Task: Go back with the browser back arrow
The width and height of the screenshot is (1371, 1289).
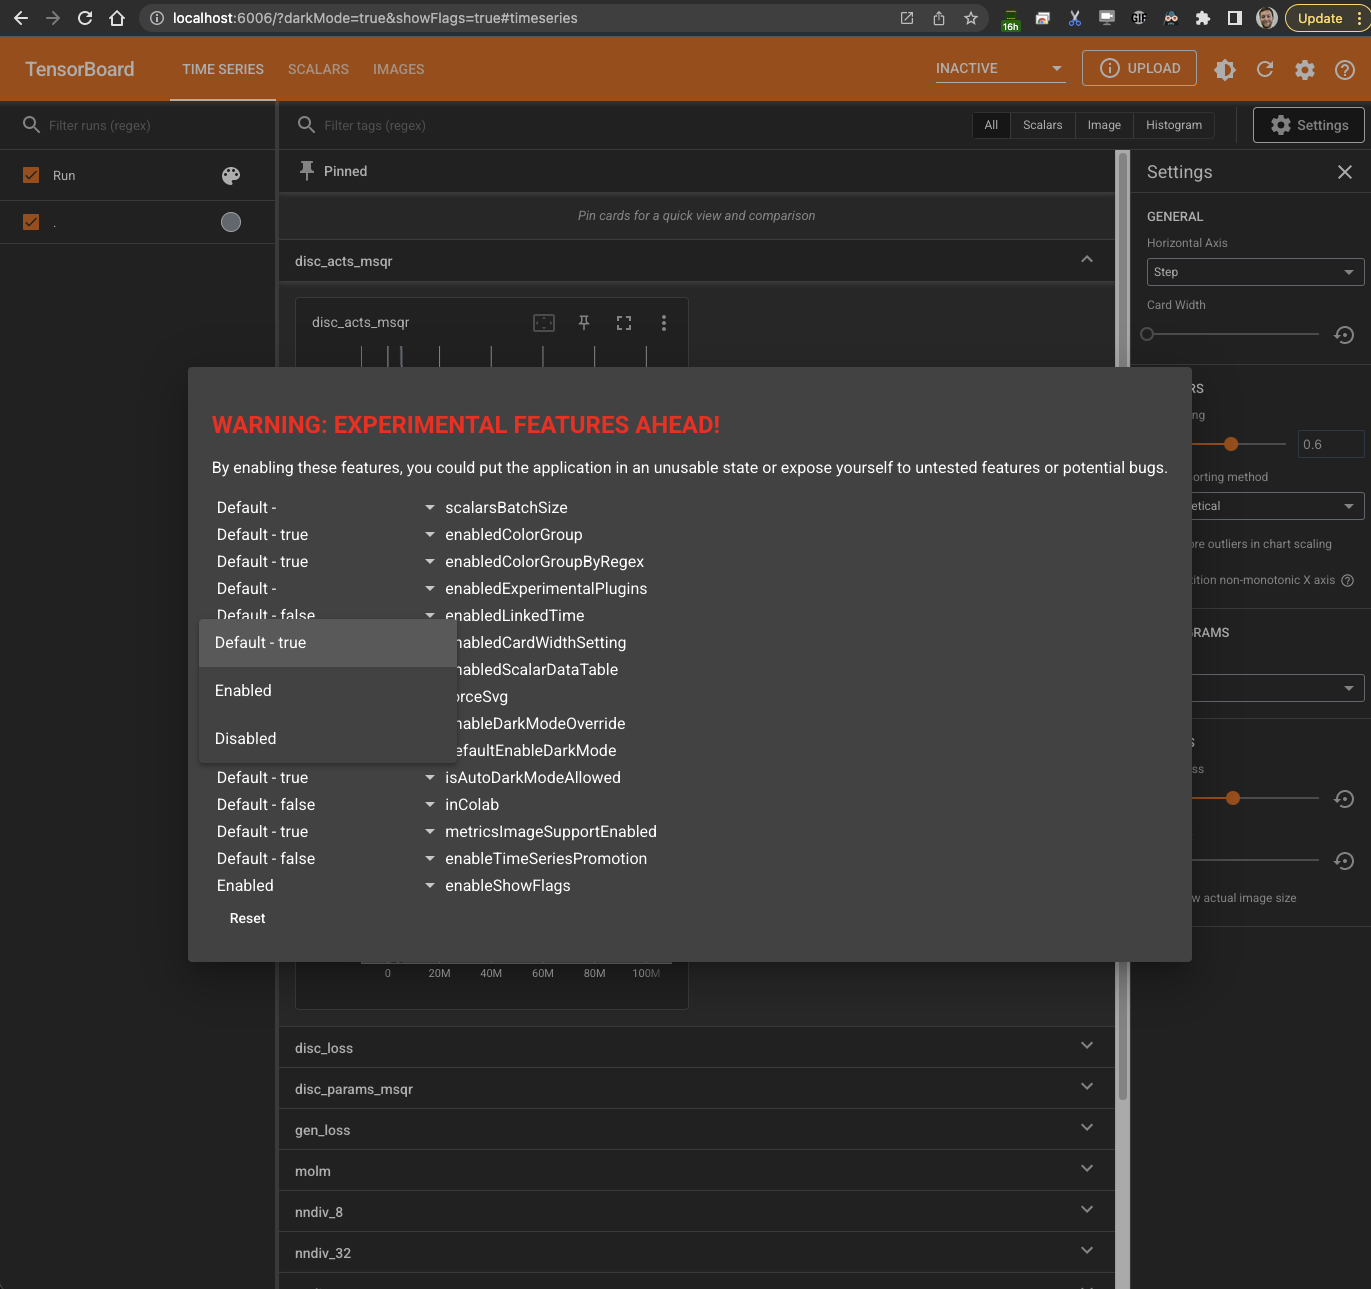Action: pyautogui.click(x=21, y=18)
